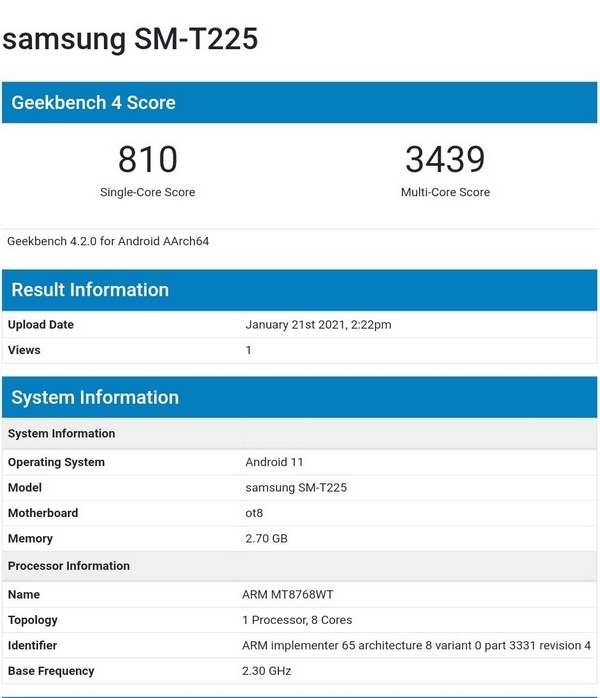
Task: Click the gray System Information subheading row
Action: (300, 434)
